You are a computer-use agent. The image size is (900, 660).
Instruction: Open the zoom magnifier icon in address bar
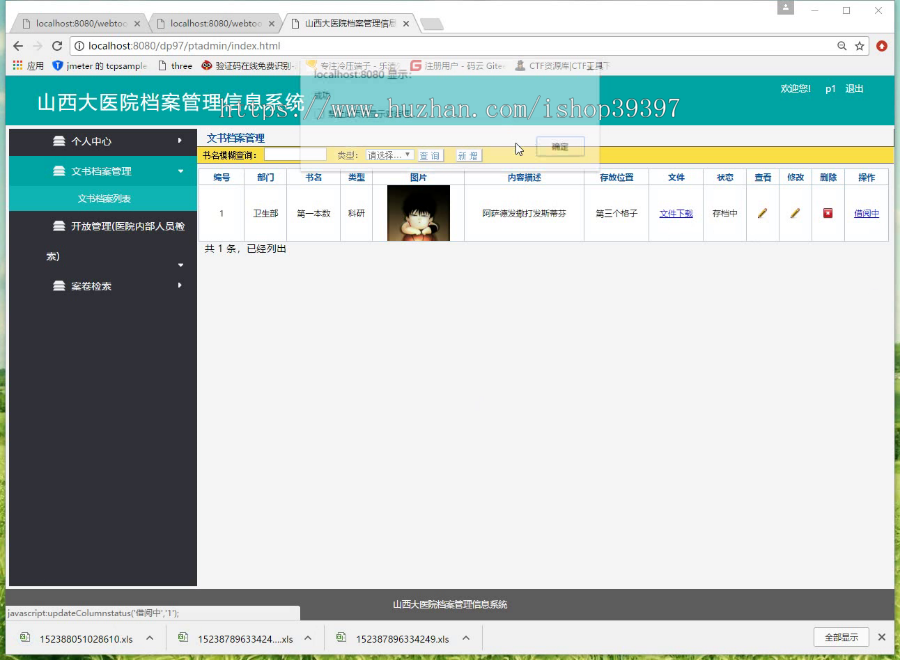[x=841, y=46]
